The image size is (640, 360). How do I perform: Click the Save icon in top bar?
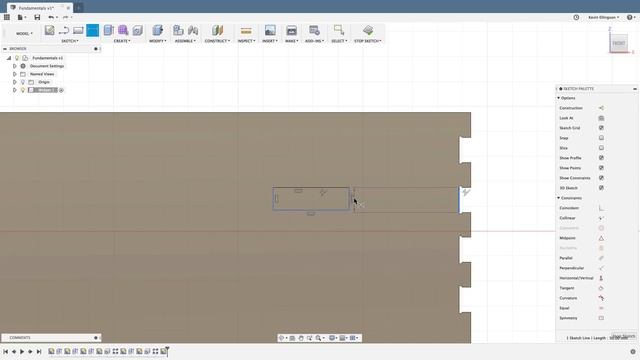point(37,17)
